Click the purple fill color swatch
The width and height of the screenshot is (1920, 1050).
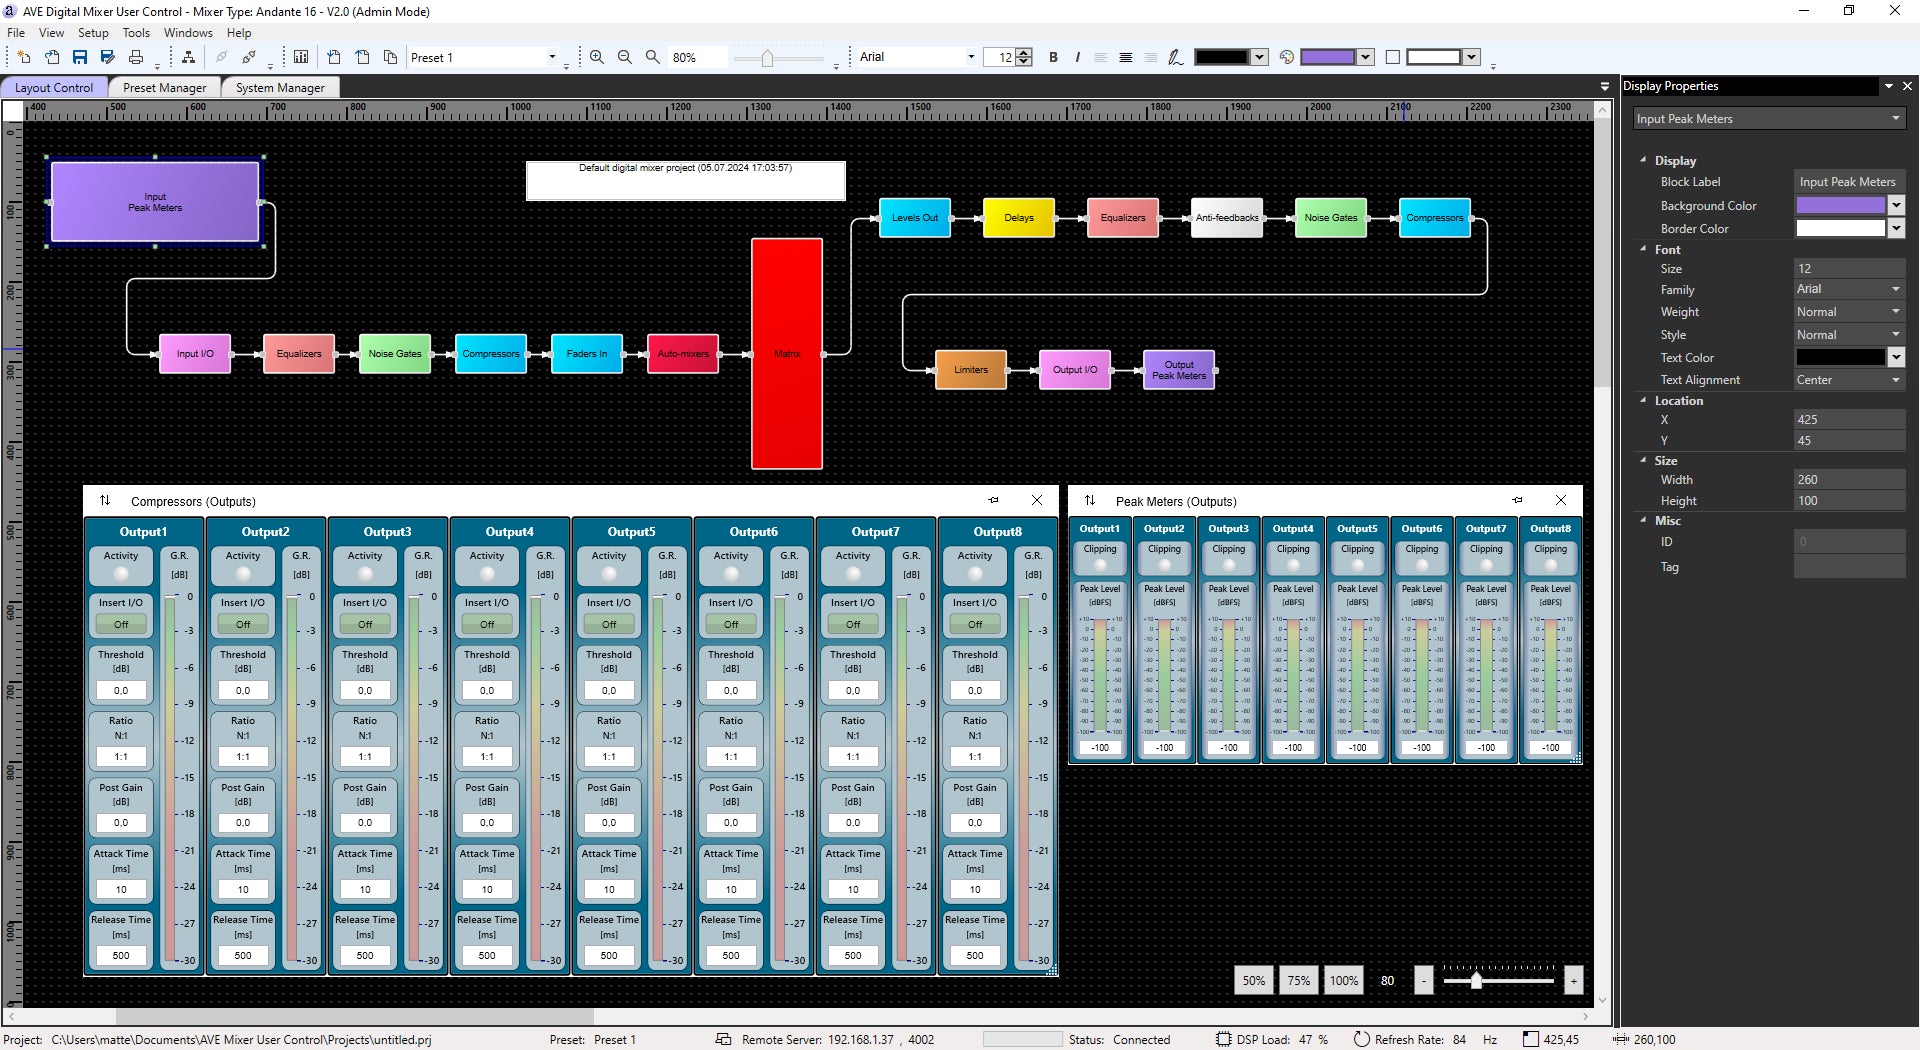1330,56
